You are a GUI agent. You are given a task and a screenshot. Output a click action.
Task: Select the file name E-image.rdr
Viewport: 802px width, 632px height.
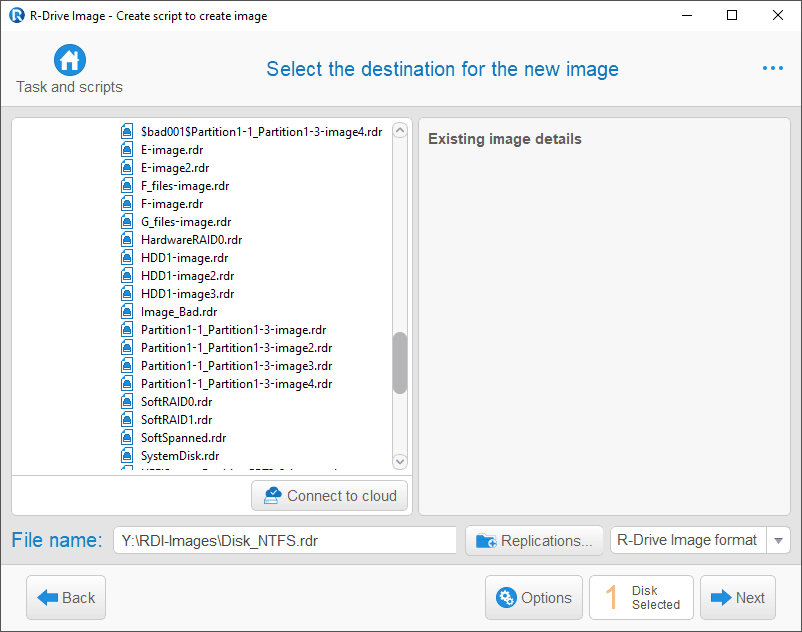(x=172, y=150)
